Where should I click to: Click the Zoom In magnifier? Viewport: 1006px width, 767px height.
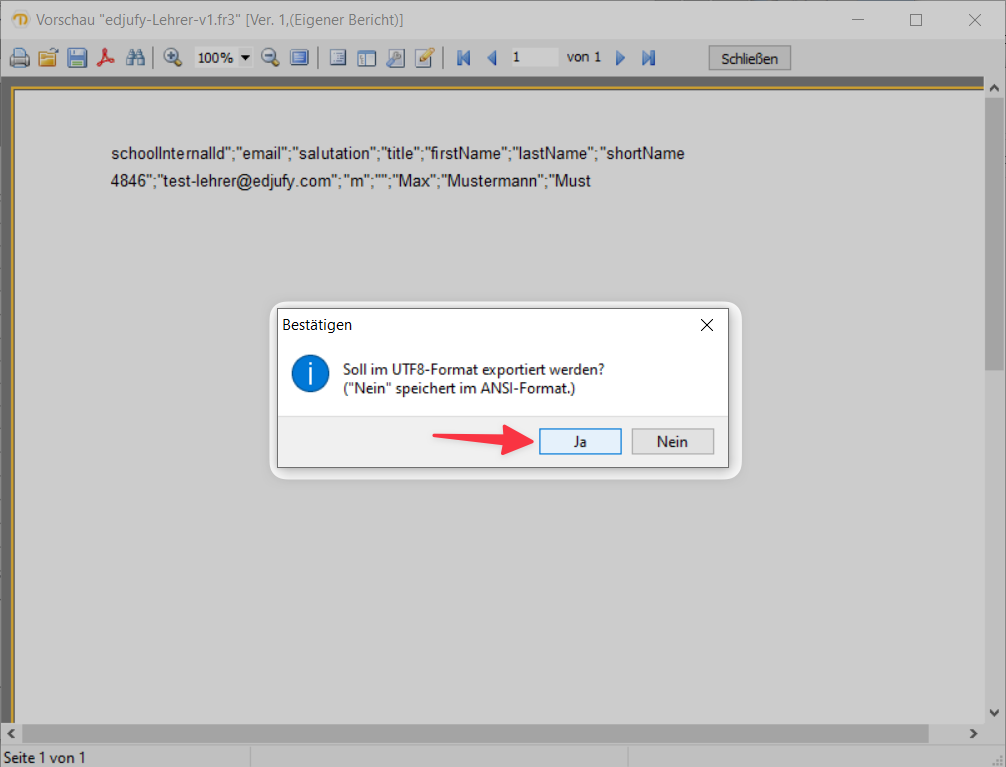(171, 57)
